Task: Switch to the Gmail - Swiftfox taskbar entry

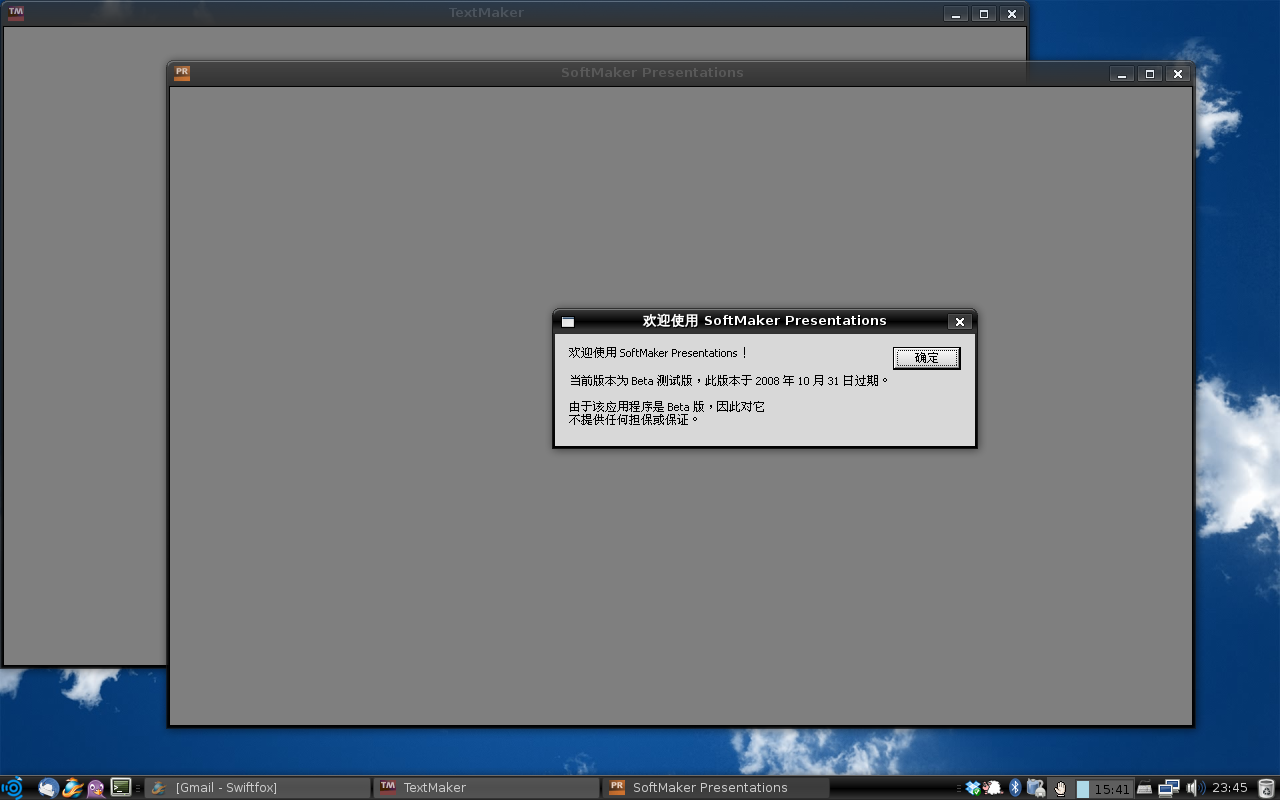Action: [x=258, y=788]
